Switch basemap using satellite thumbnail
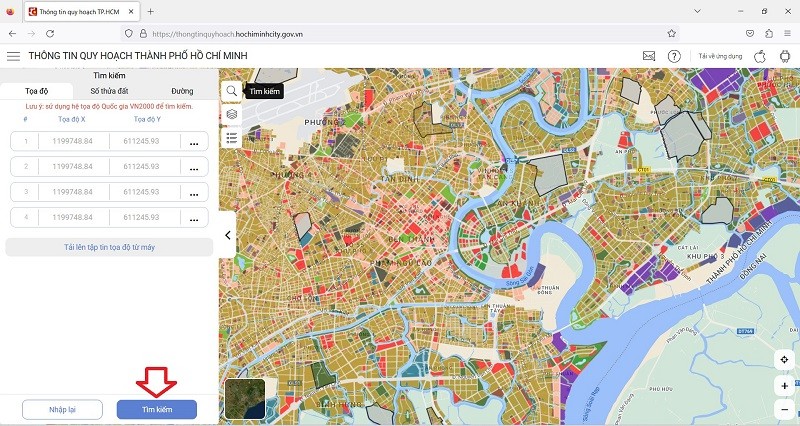Image resolution: width=800 pixels, height=426 pixels. pos(244,397)
